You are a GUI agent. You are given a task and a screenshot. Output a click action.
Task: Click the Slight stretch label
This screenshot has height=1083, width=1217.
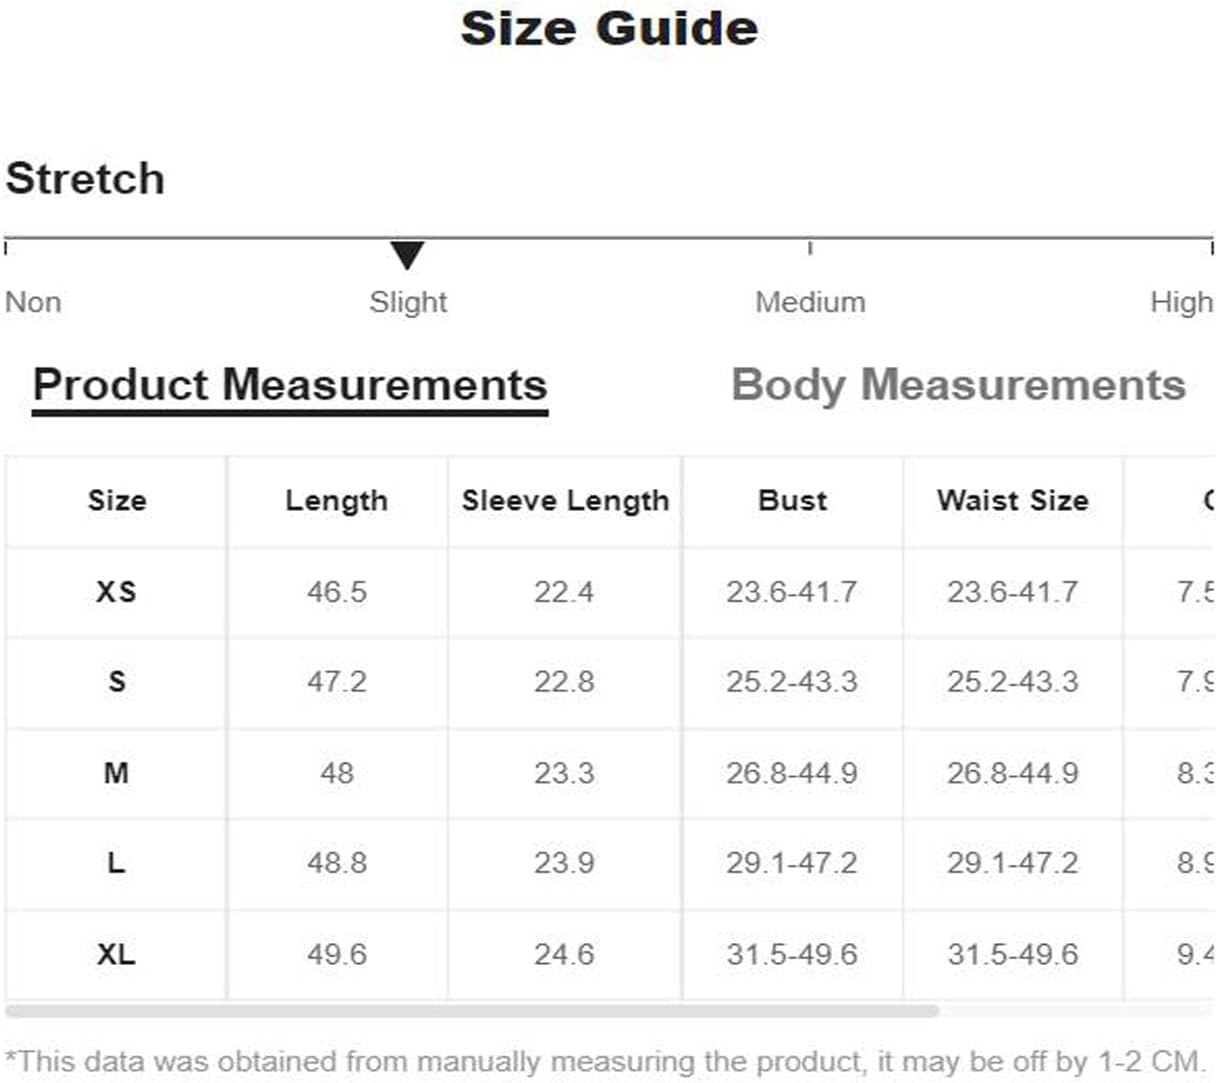tap(408, 302)
